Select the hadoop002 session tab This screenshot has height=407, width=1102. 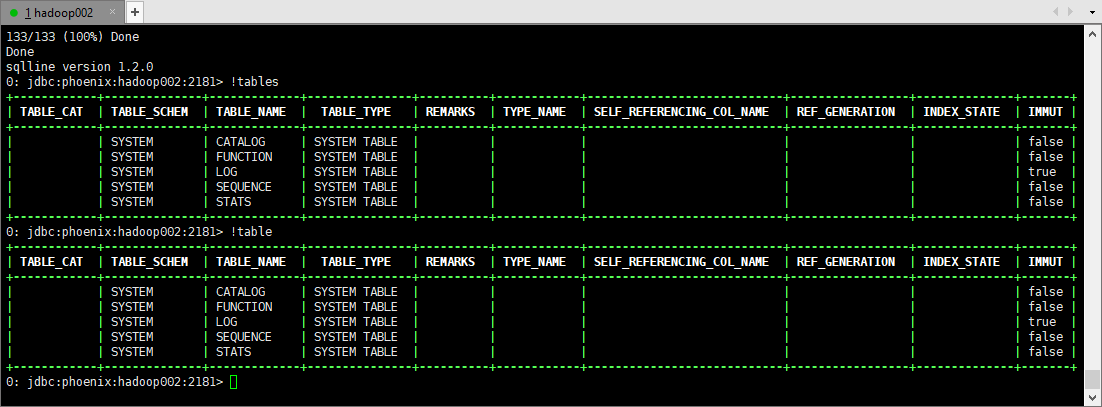tap(62, 12)
